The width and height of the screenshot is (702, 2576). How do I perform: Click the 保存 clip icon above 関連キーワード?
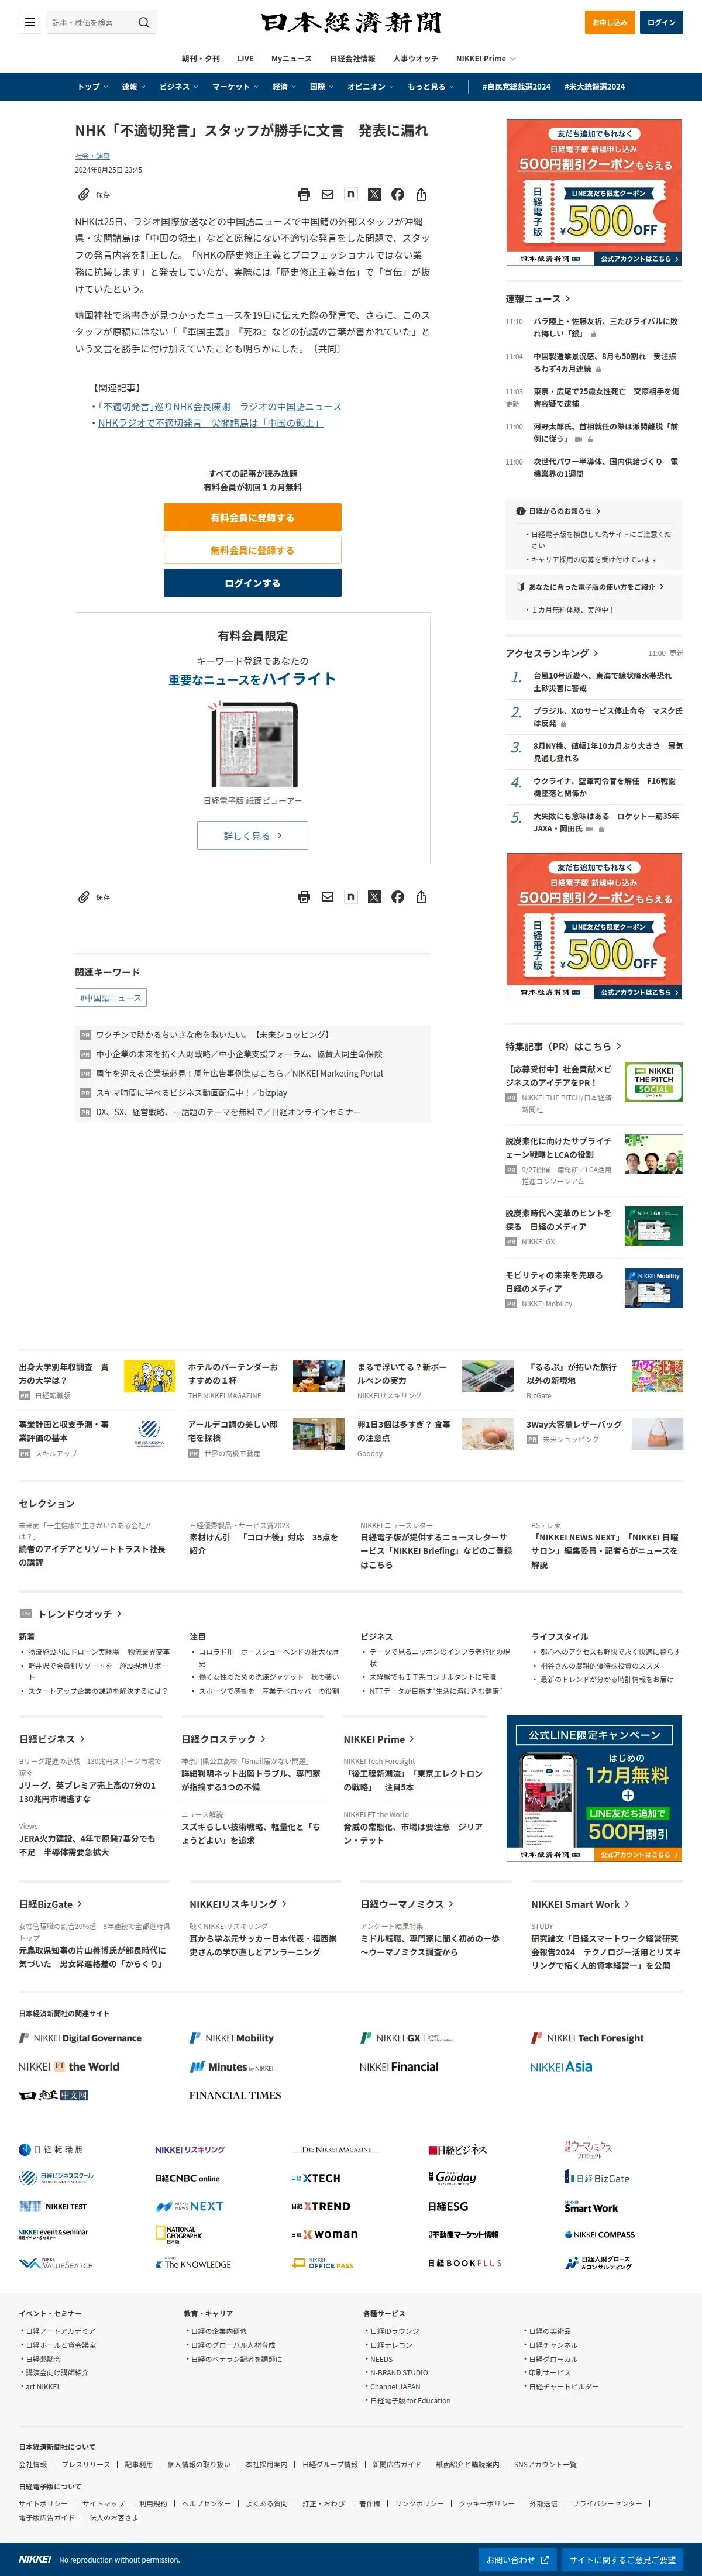84,897
